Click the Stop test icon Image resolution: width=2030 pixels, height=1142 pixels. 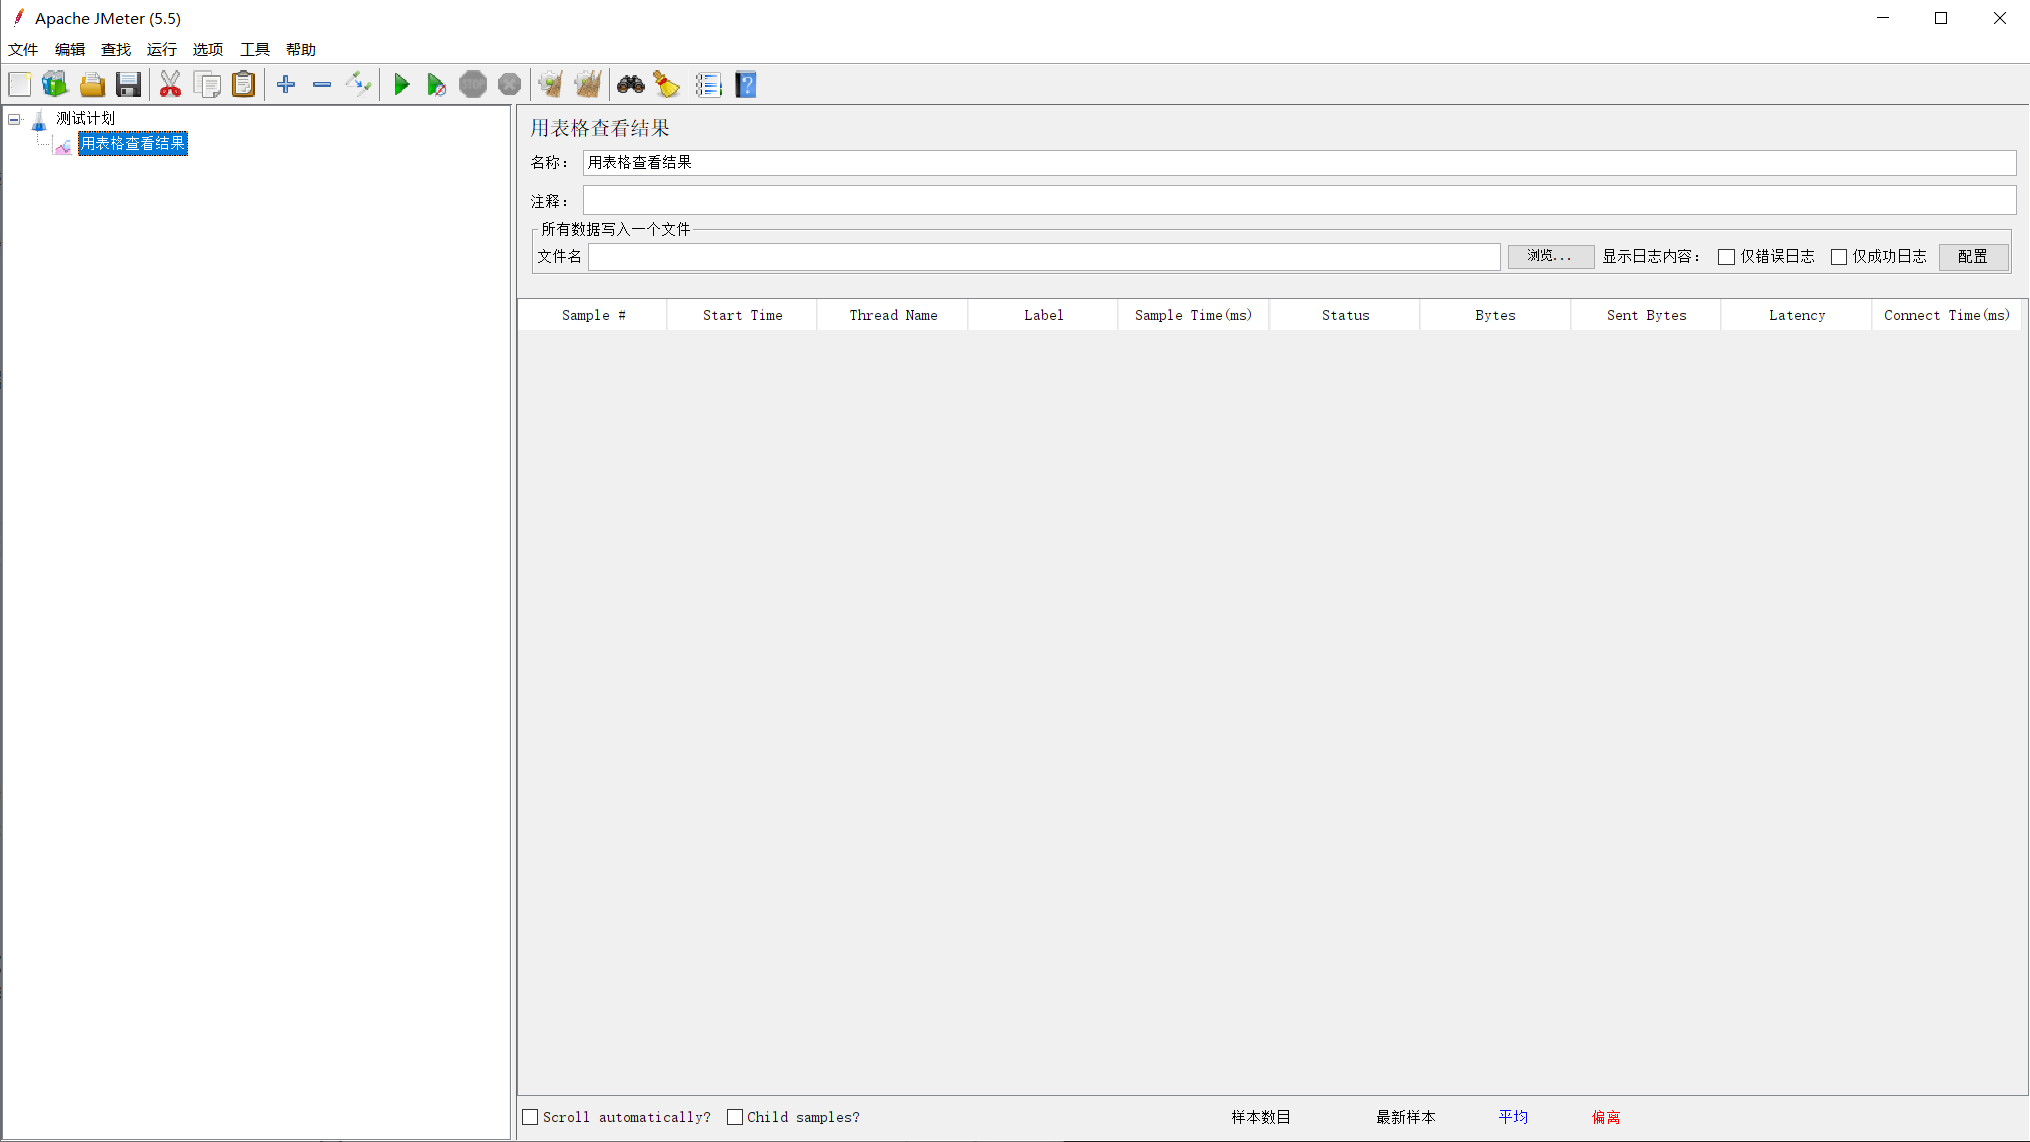[473, 85]
